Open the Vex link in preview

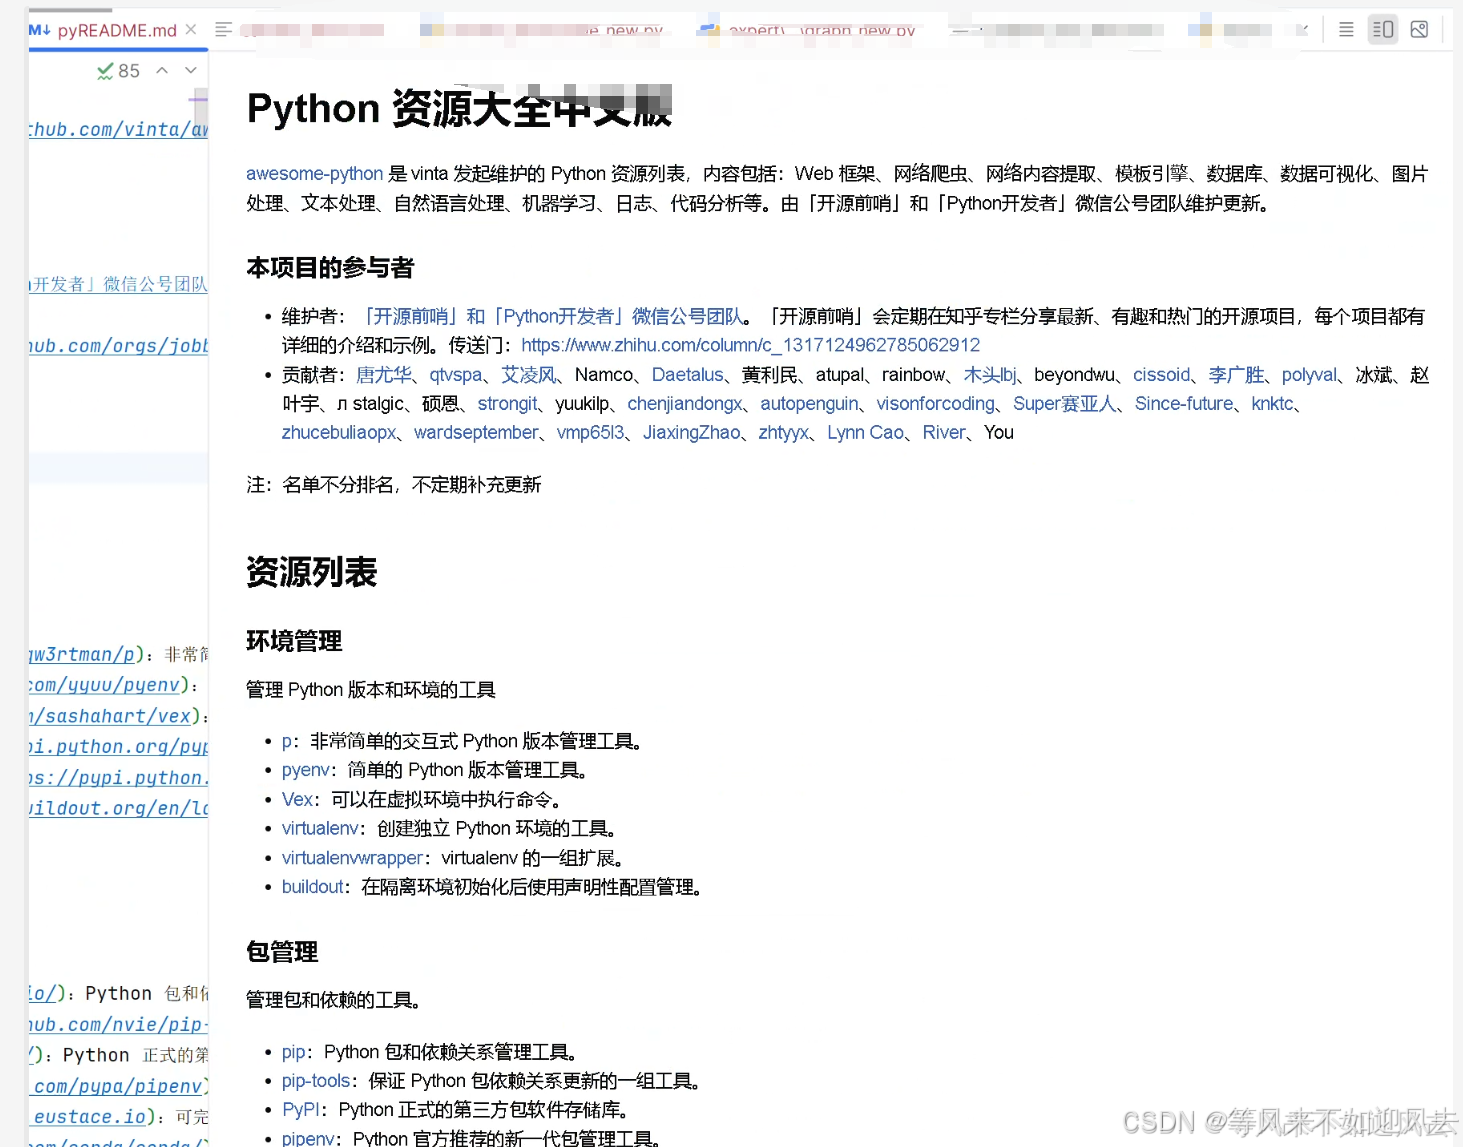[x=297, y=800]
